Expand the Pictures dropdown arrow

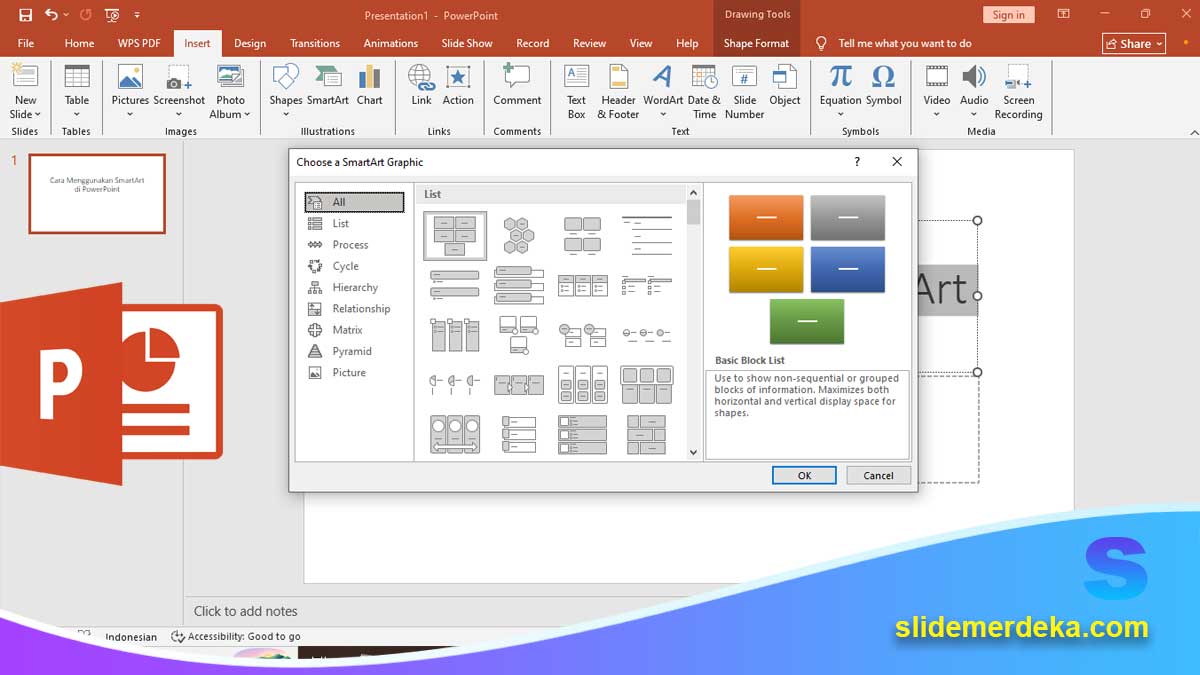coord(130,115)
